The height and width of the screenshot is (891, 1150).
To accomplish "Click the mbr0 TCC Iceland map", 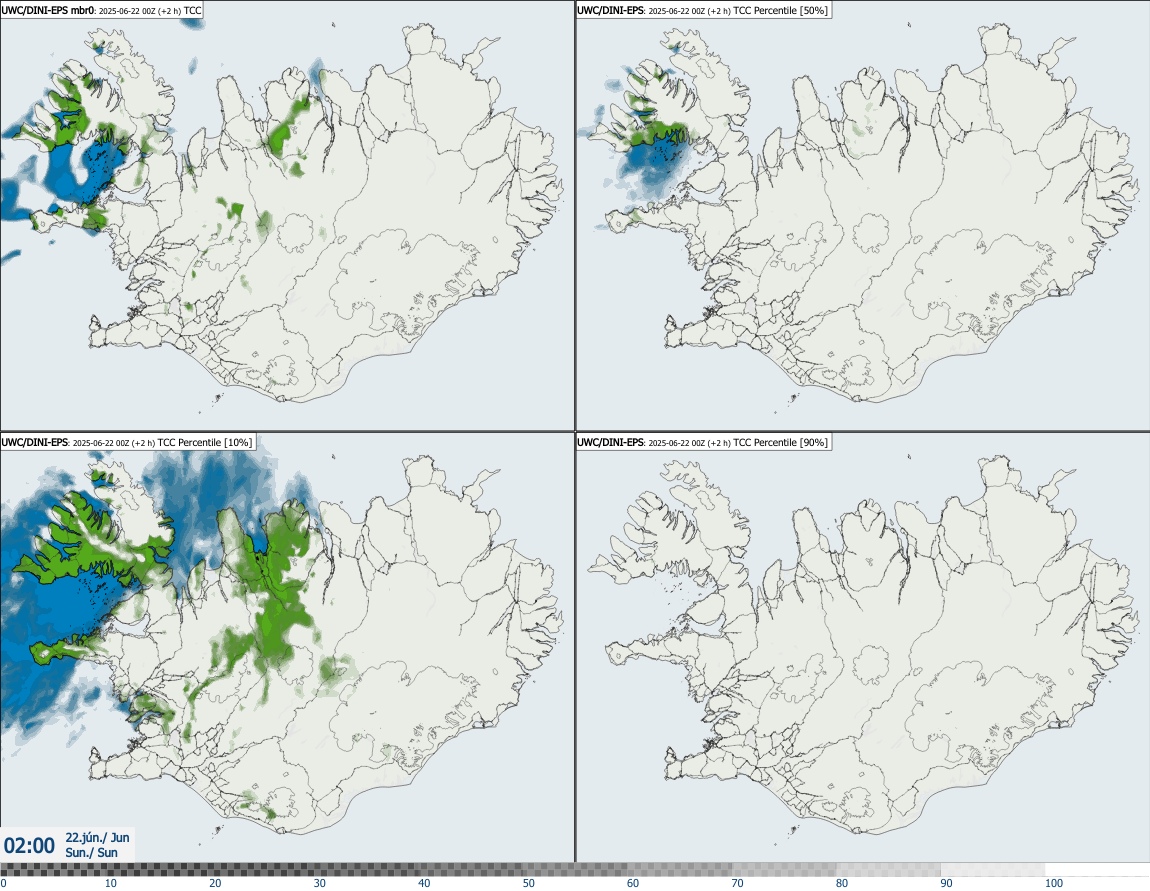I will [x=287, y=216].
